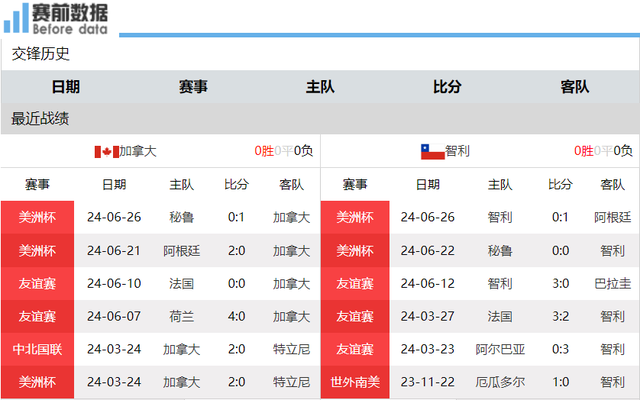Click the 3:0 score
Viewport: 640px width, 400px height.
(x=560, y=283)
